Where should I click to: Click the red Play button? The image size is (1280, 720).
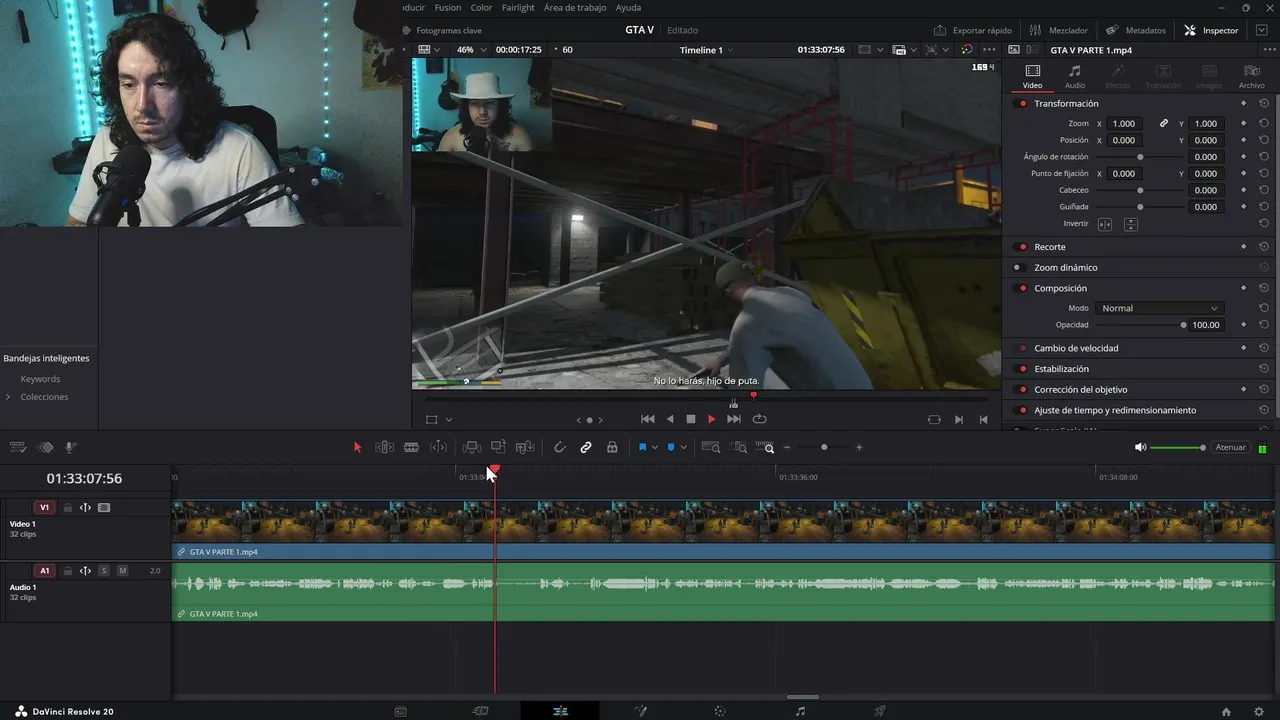click(712, 419)
